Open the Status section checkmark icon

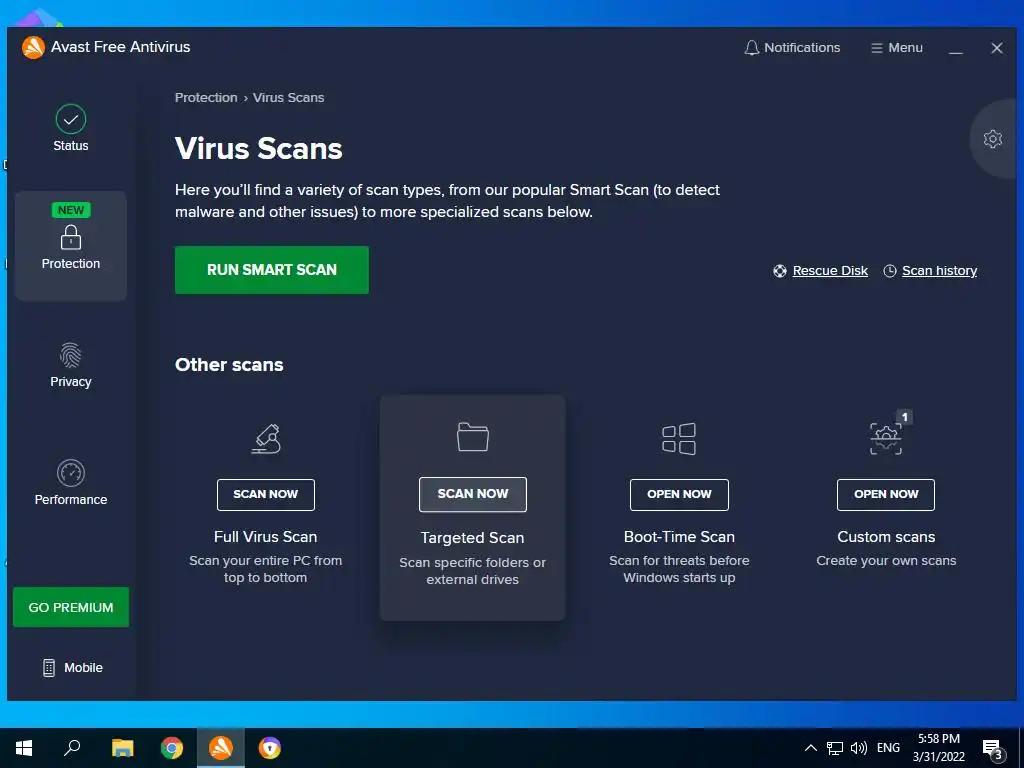point(71,119)
